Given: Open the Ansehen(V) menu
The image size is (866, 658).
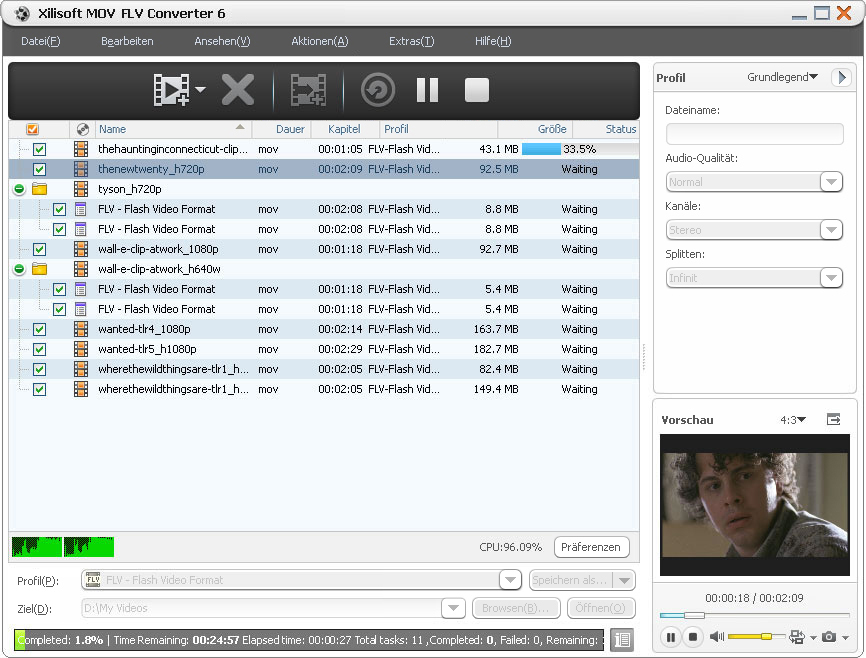Looking at the screenshot, I should [x=222, y=41].
